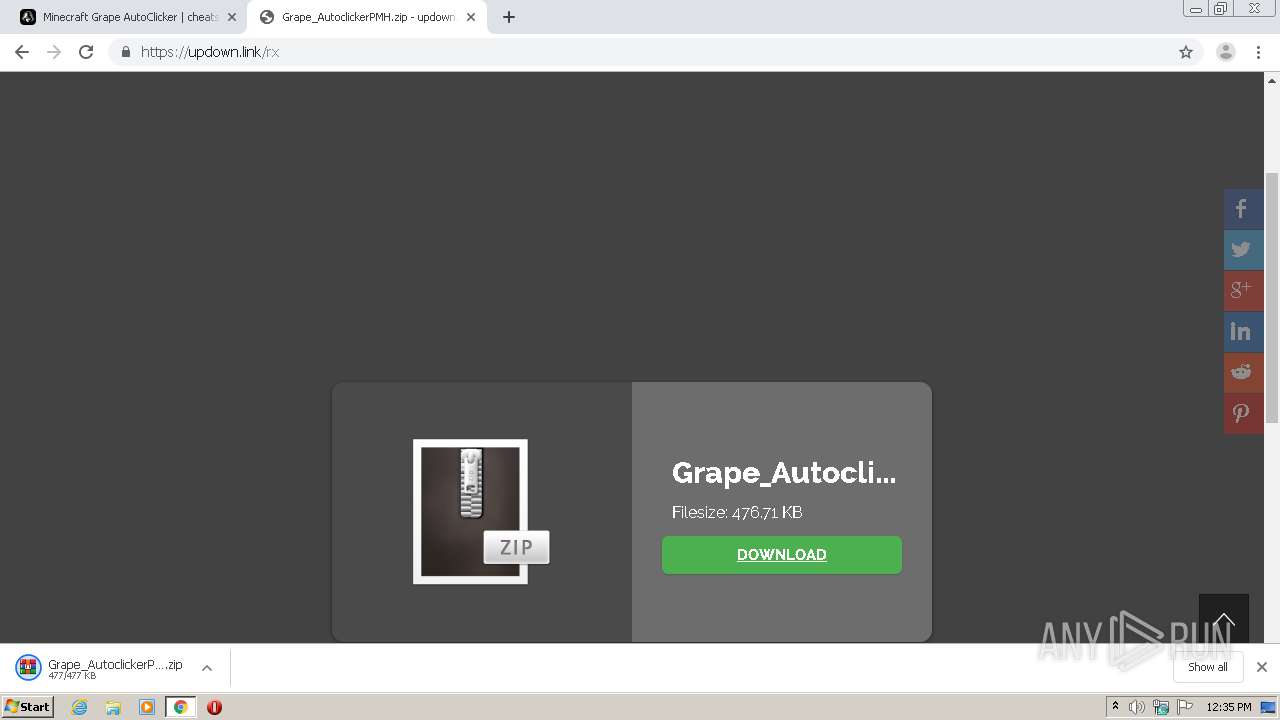
Task: Open Action Center flag icon
Action: pos(1185,707)
